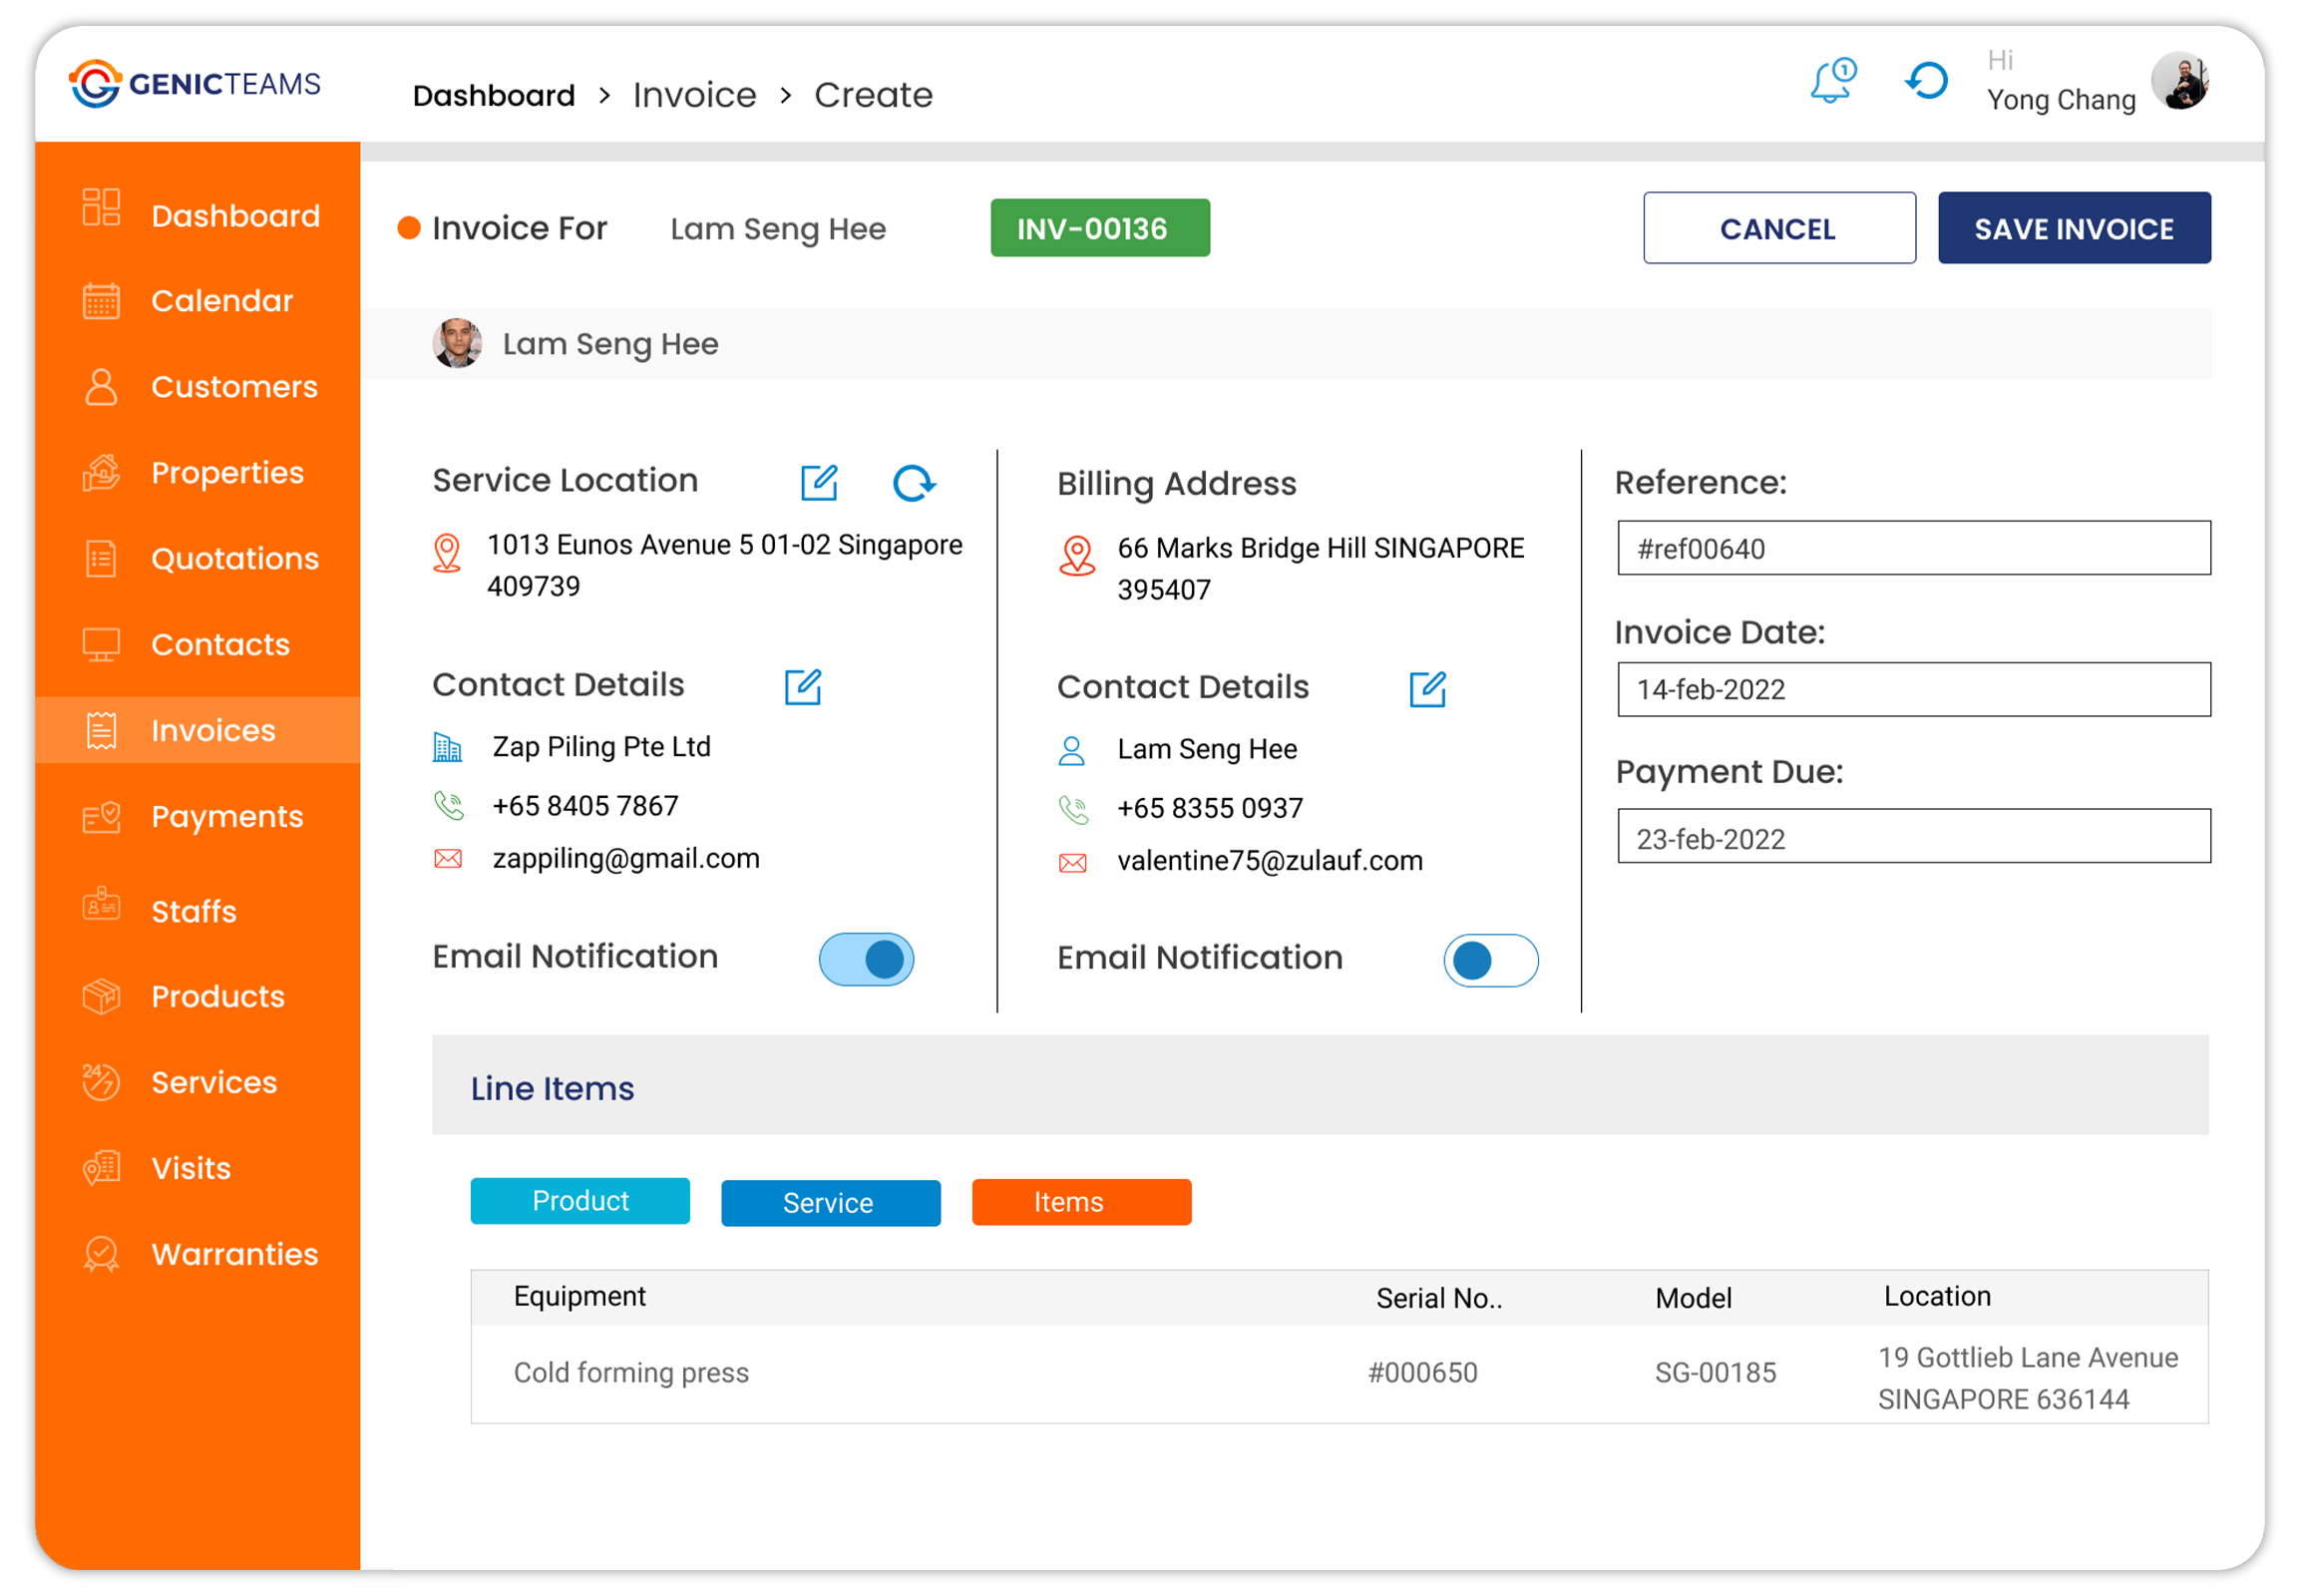Click Quotations document icon in sidebar
This screenshot has width=2304, height=1596.
pyautogui.click(x=101, y=559)
